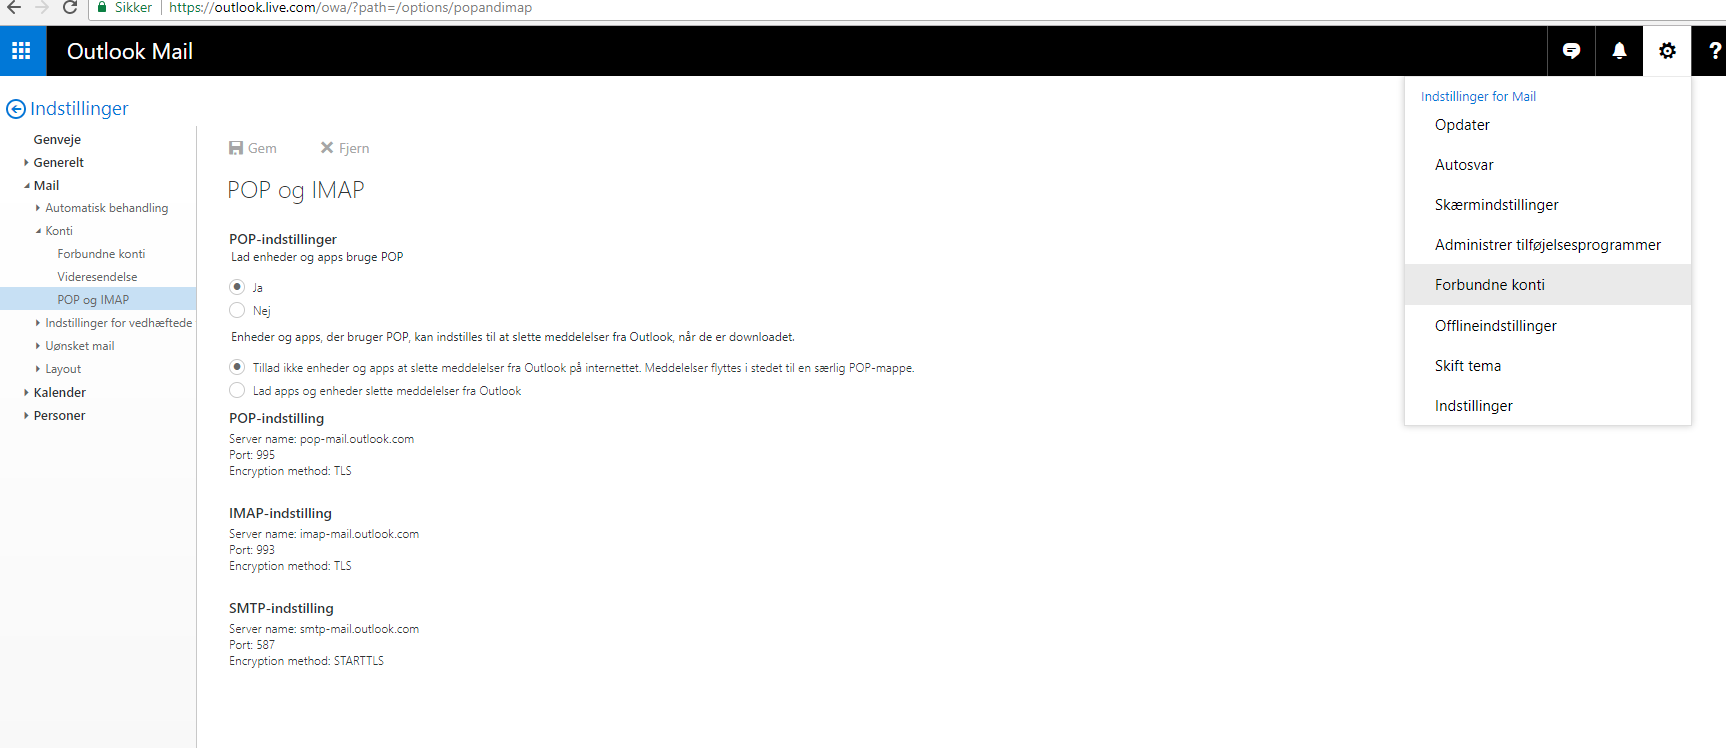Click the Fjern X icon
This screenshot has width=1726, height=748.
(327, 148)
